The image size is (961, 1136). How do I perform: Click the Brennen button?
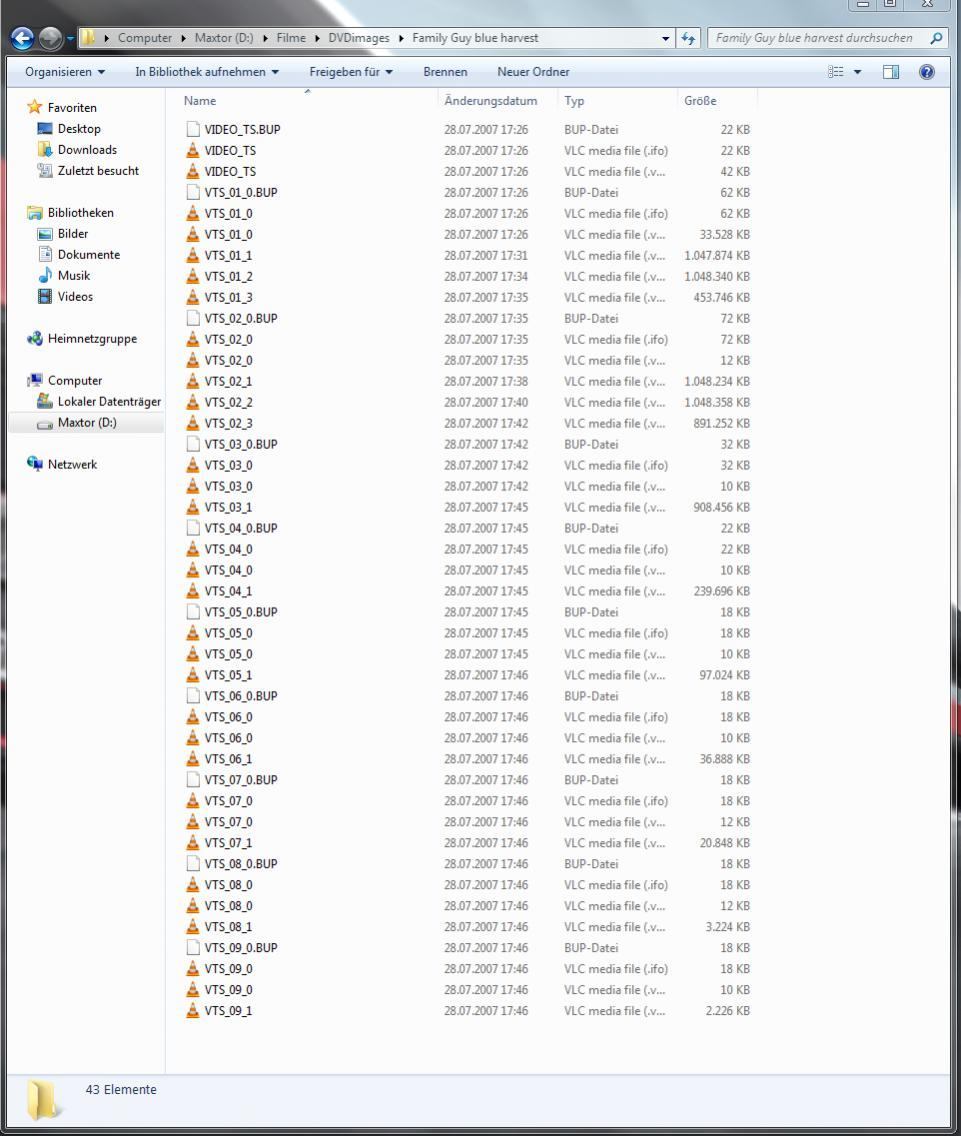click(445, 72)
